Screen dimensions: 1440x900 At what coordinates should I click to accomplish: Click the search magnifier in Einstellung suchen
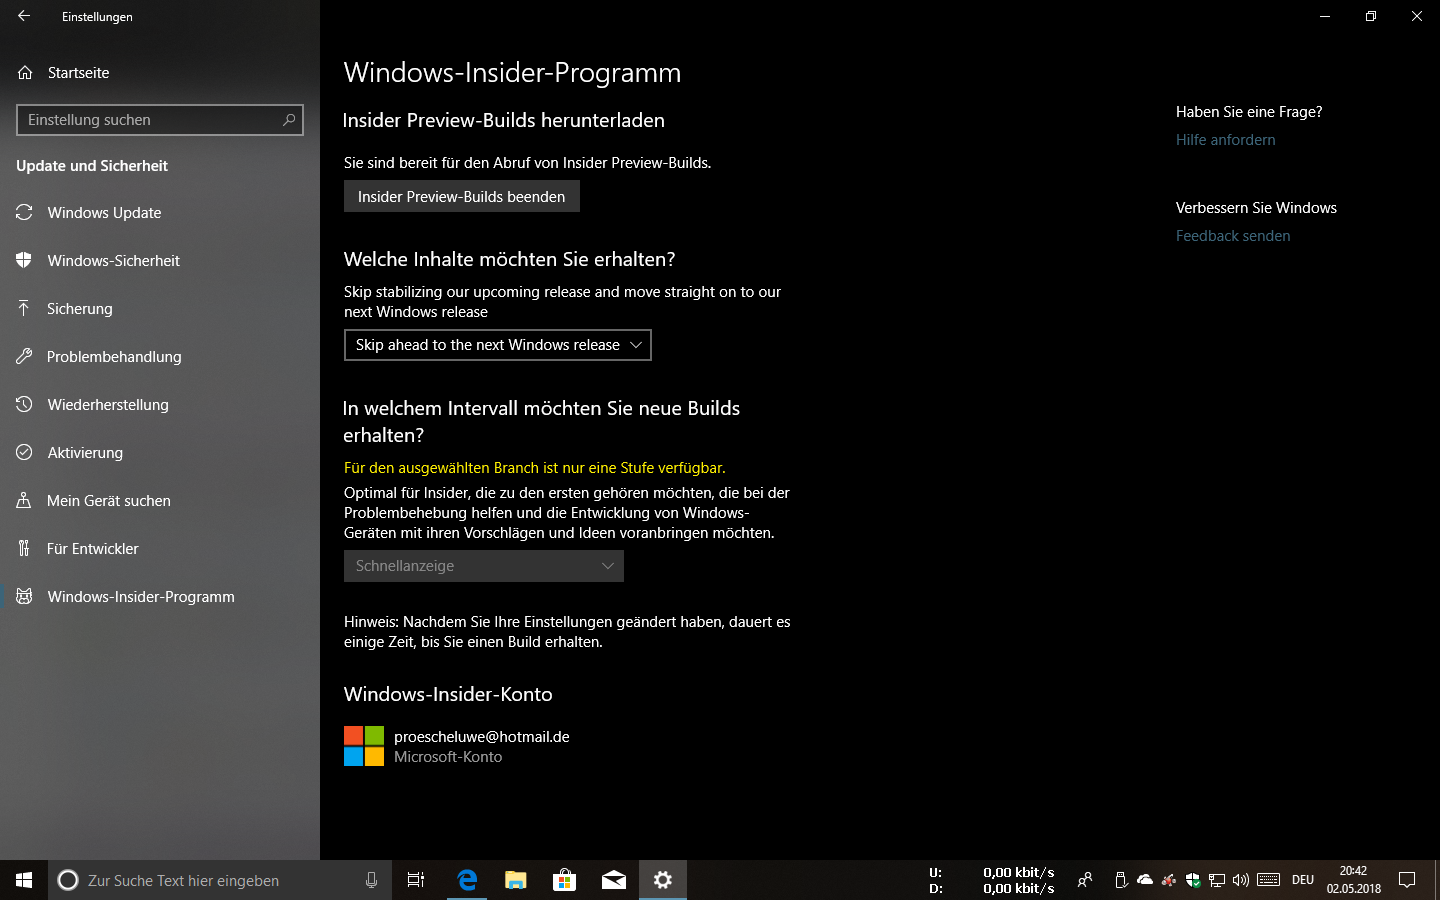pos(289,120)
